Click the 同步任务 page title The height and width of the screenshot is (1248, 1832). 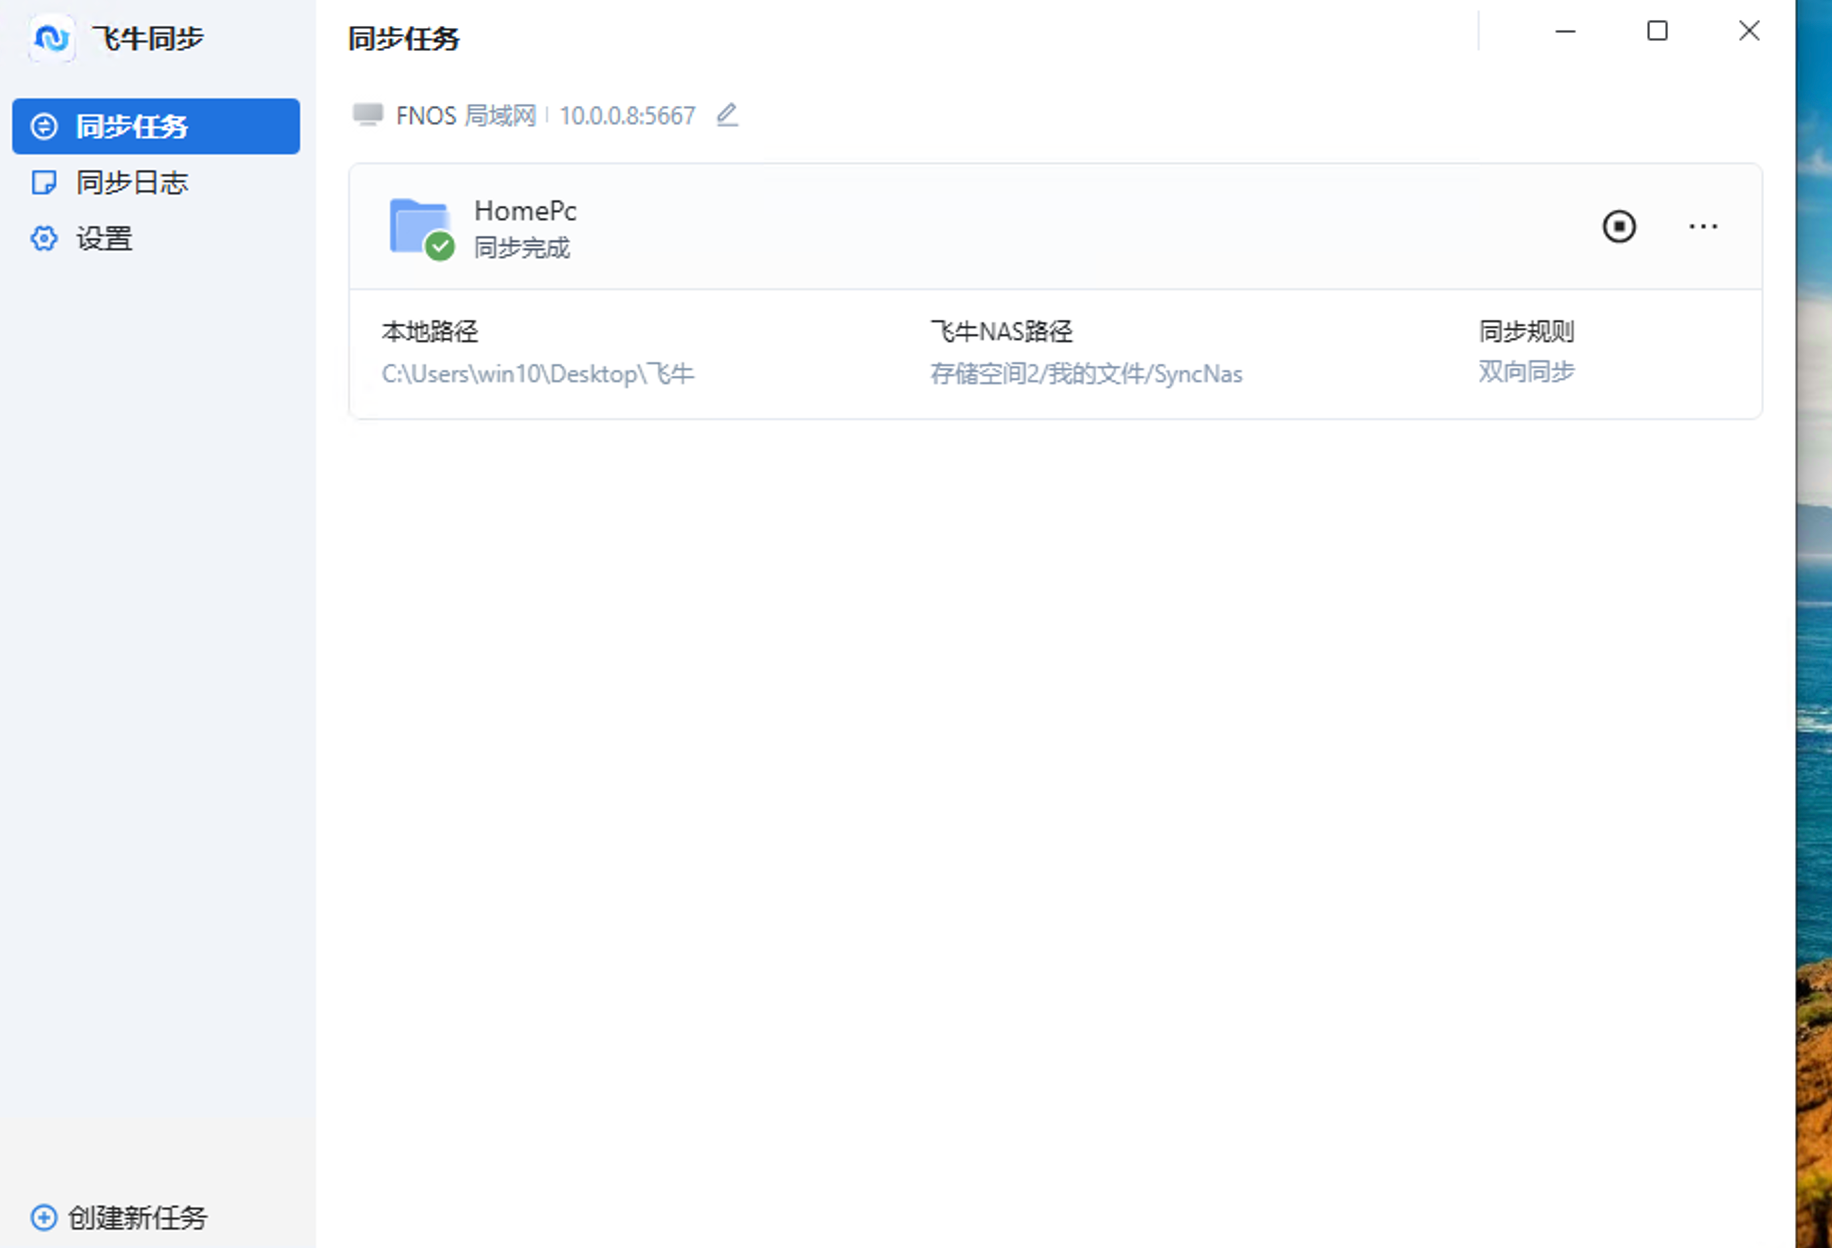click(403, 38)
